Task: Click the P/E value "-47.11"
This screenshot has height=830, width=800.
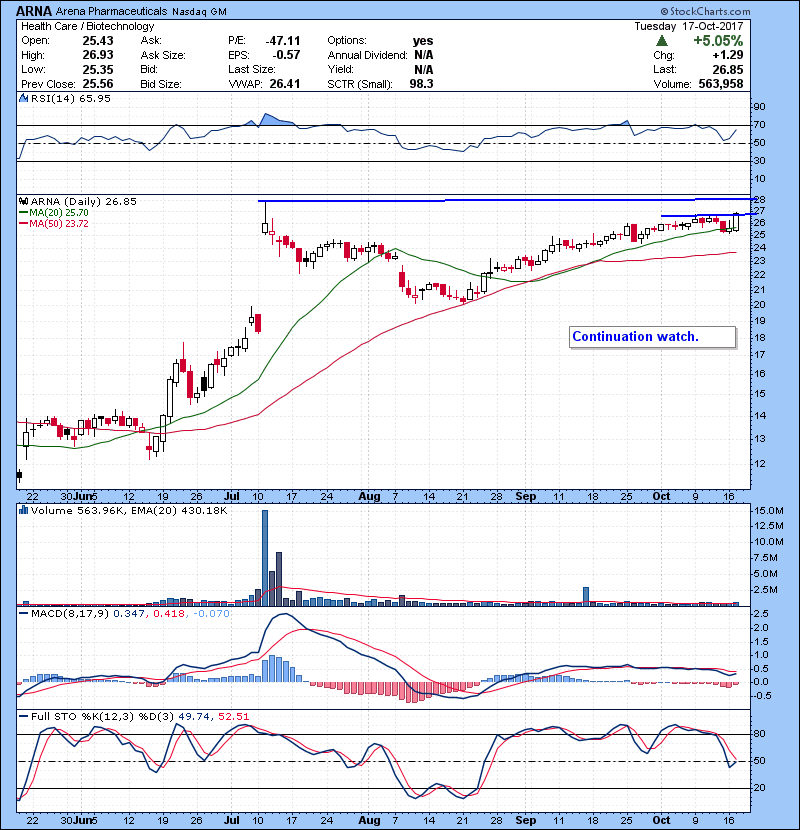Action: pos(283,41)
